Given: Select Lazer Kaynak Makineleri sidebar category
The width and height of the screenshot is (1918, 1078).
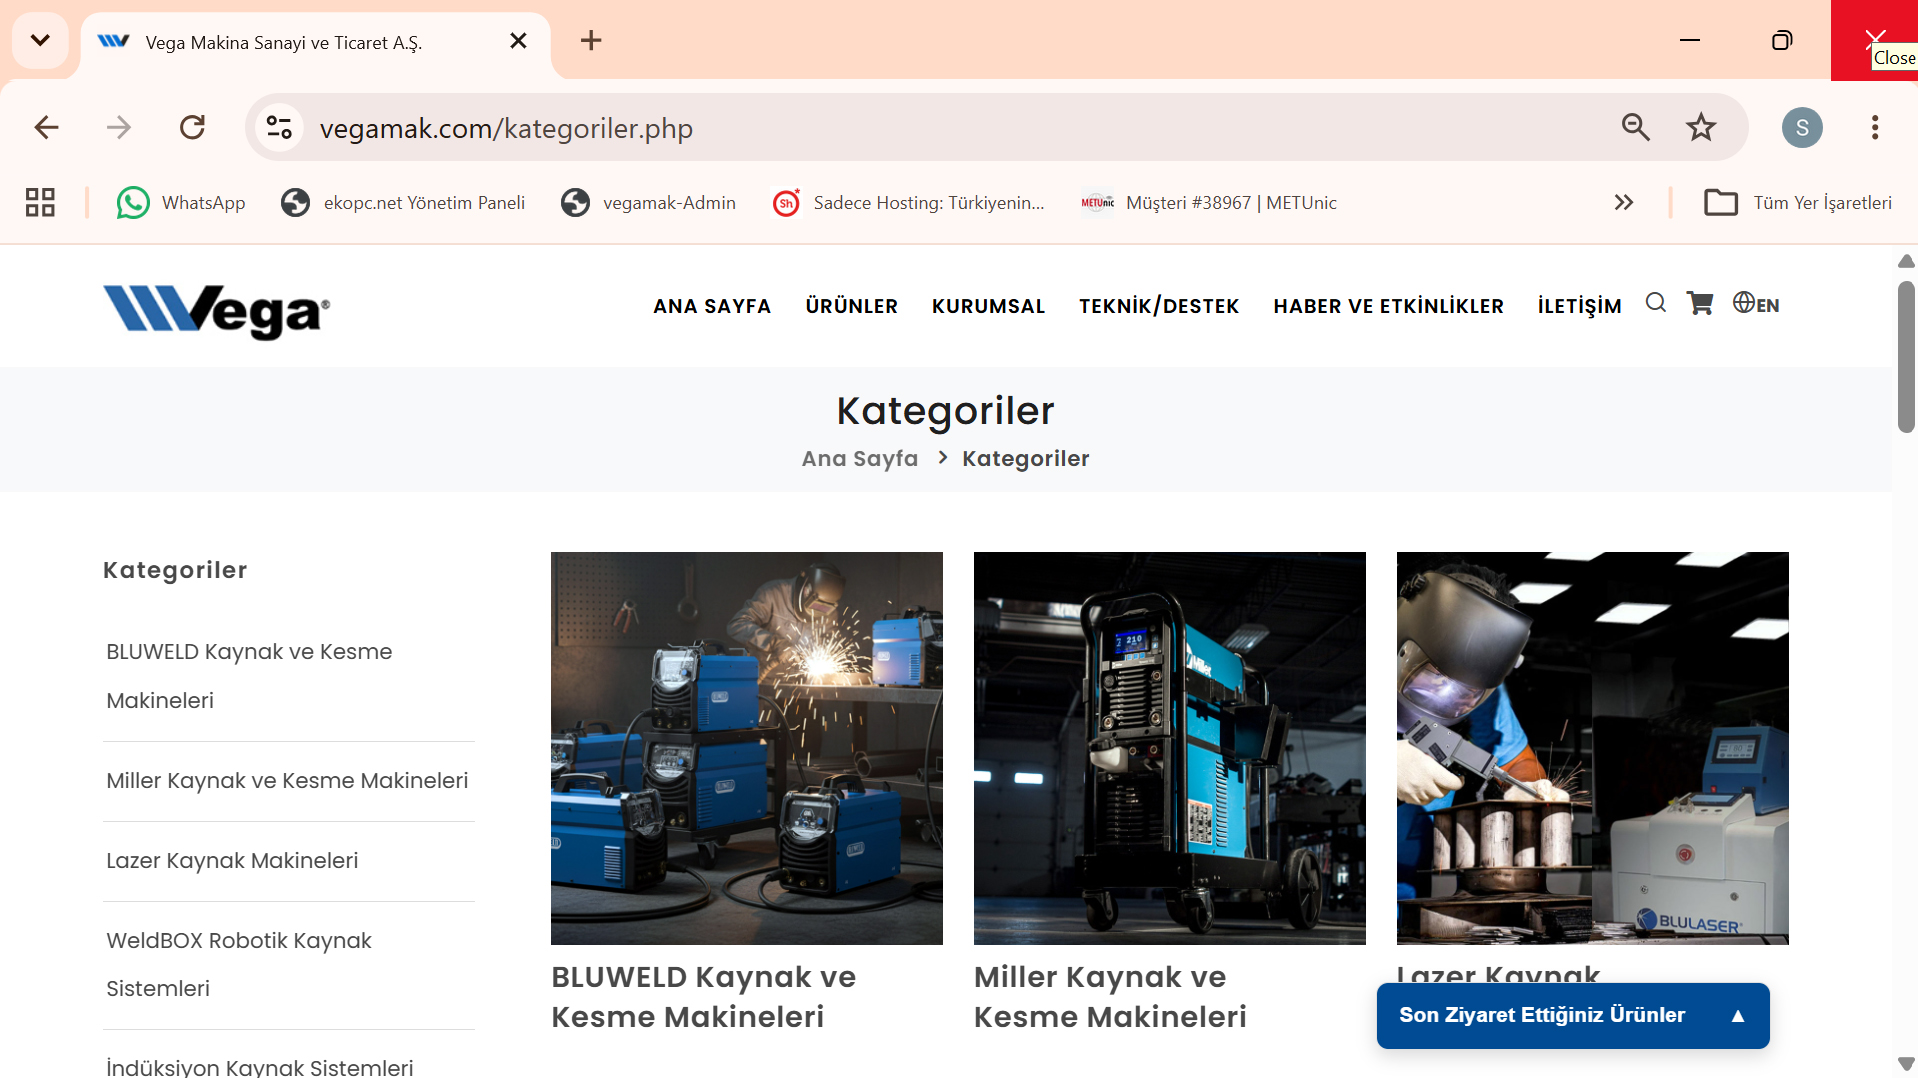Looking at the screenshot, I should tap(232, 861).
